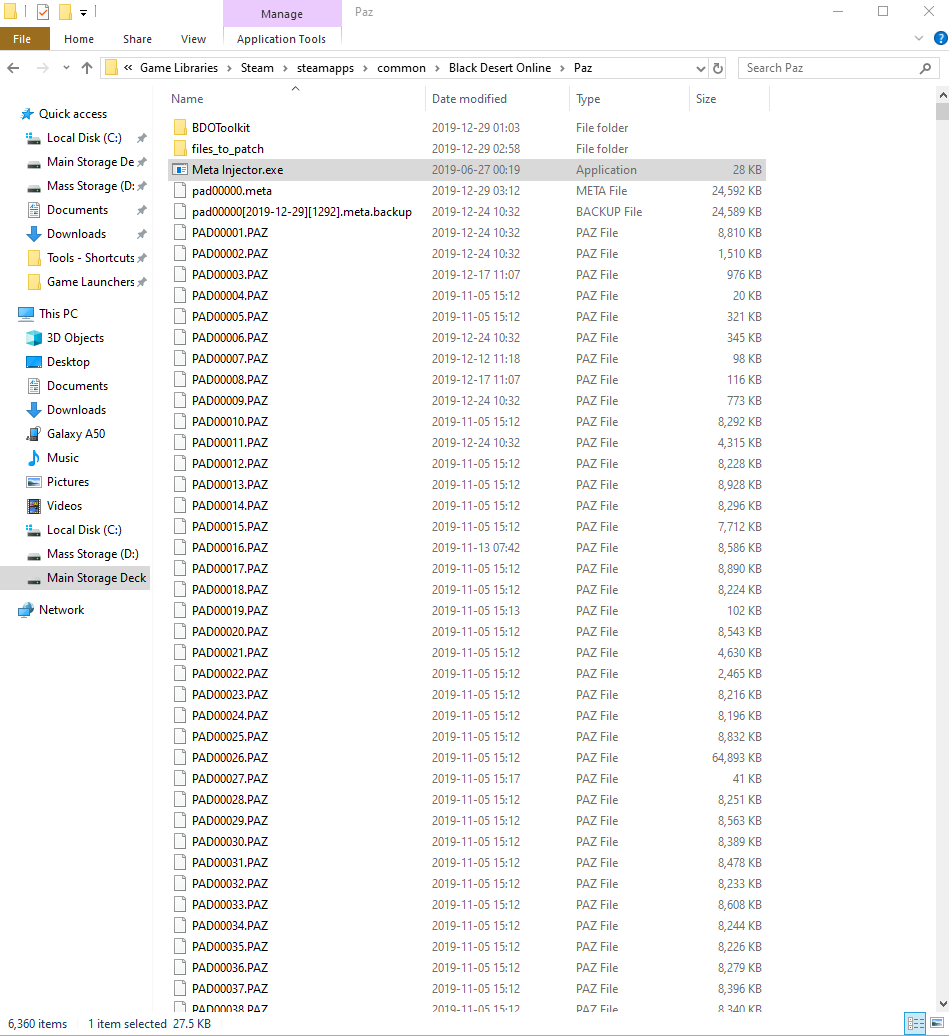The image size is (949, 1036).
Task: Switch to large icons view in status bar
Action: (936, 1023)
